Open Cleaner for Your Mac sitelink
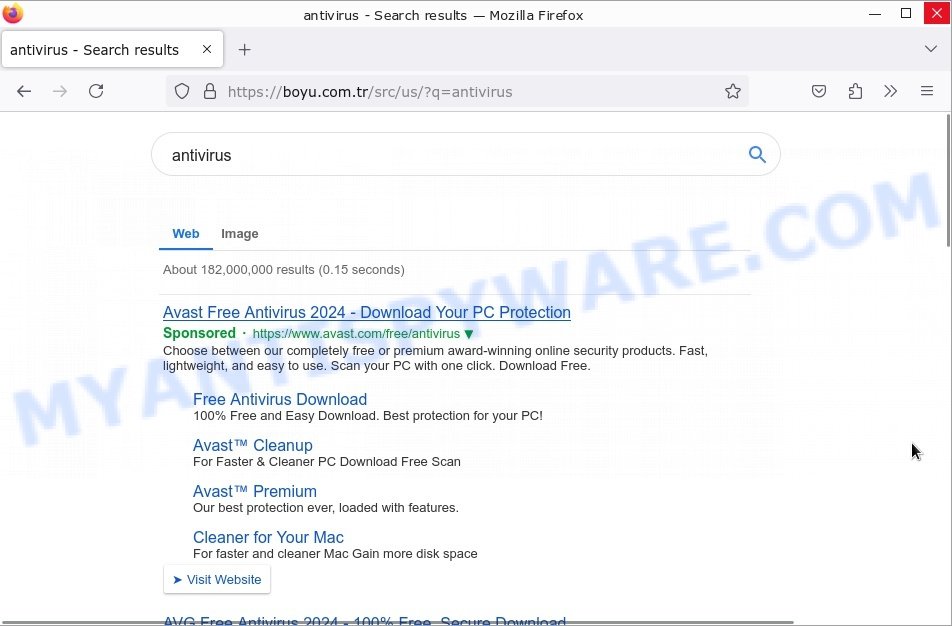Screen dimensions: 952x626 point(268,537)
